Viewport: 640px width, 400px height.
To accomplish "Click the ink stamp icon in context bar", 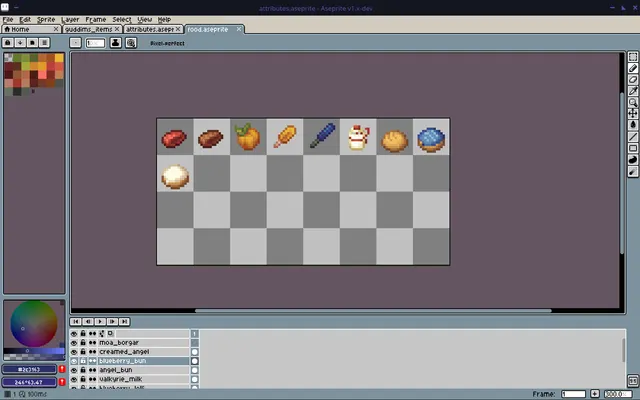I will [x=116, y=43].
